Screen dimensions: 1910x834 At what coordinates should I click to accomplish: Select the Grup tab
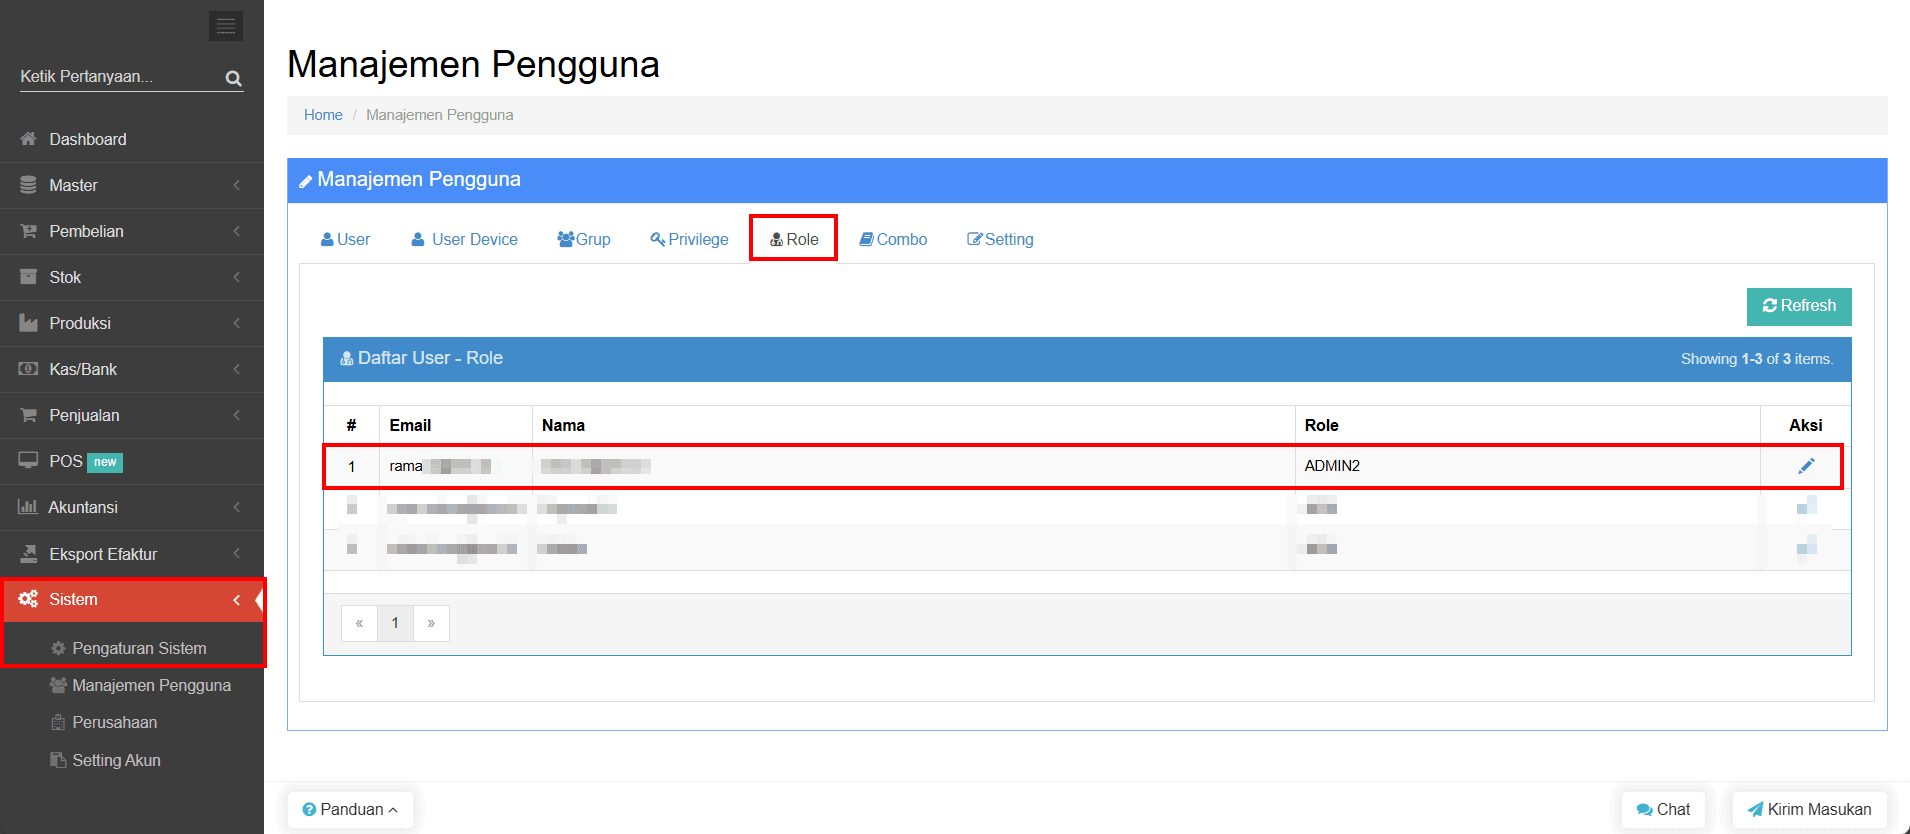584,239
